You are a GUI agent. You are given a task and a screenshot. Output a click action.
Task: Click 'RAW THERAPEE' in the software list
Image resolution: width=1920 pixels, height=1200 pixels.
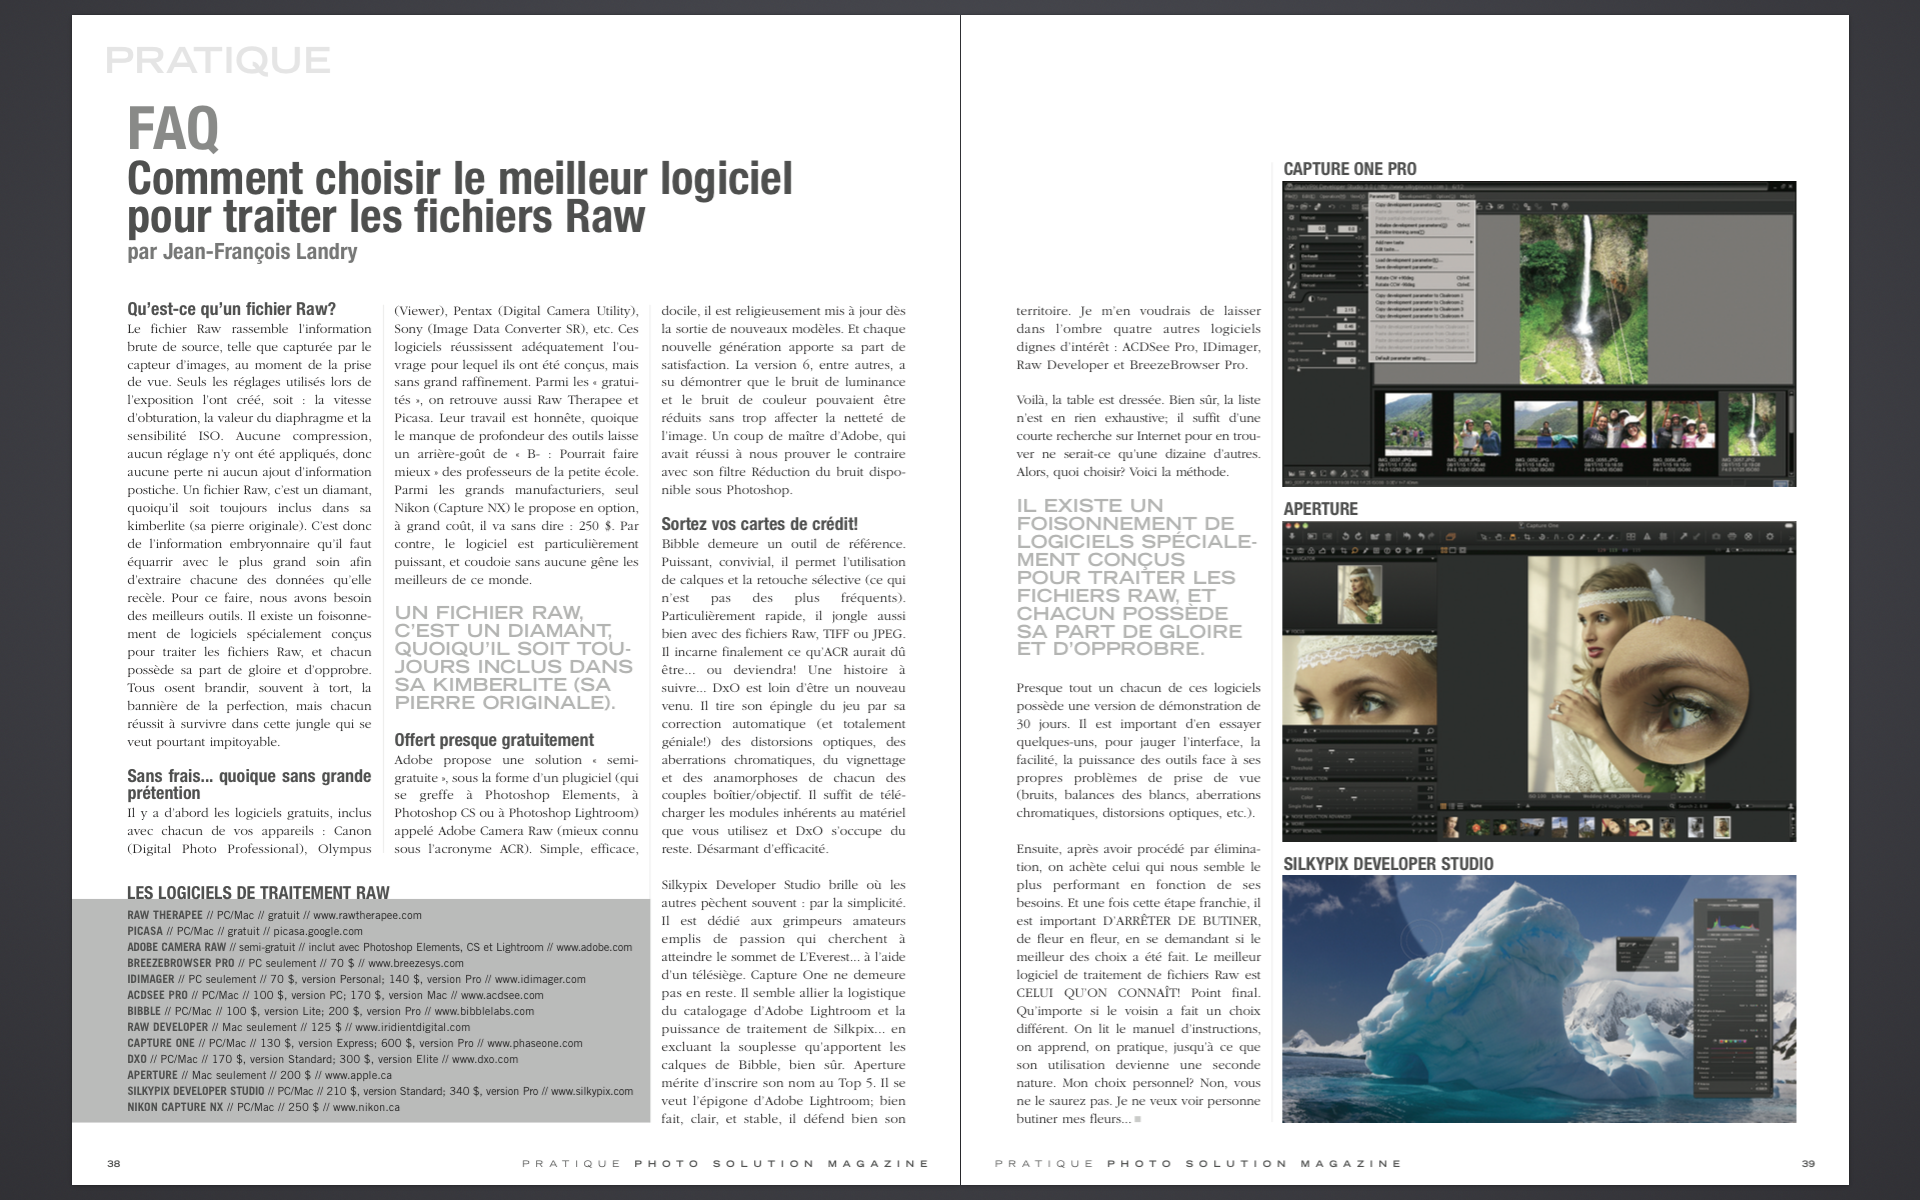coord(165,915)
